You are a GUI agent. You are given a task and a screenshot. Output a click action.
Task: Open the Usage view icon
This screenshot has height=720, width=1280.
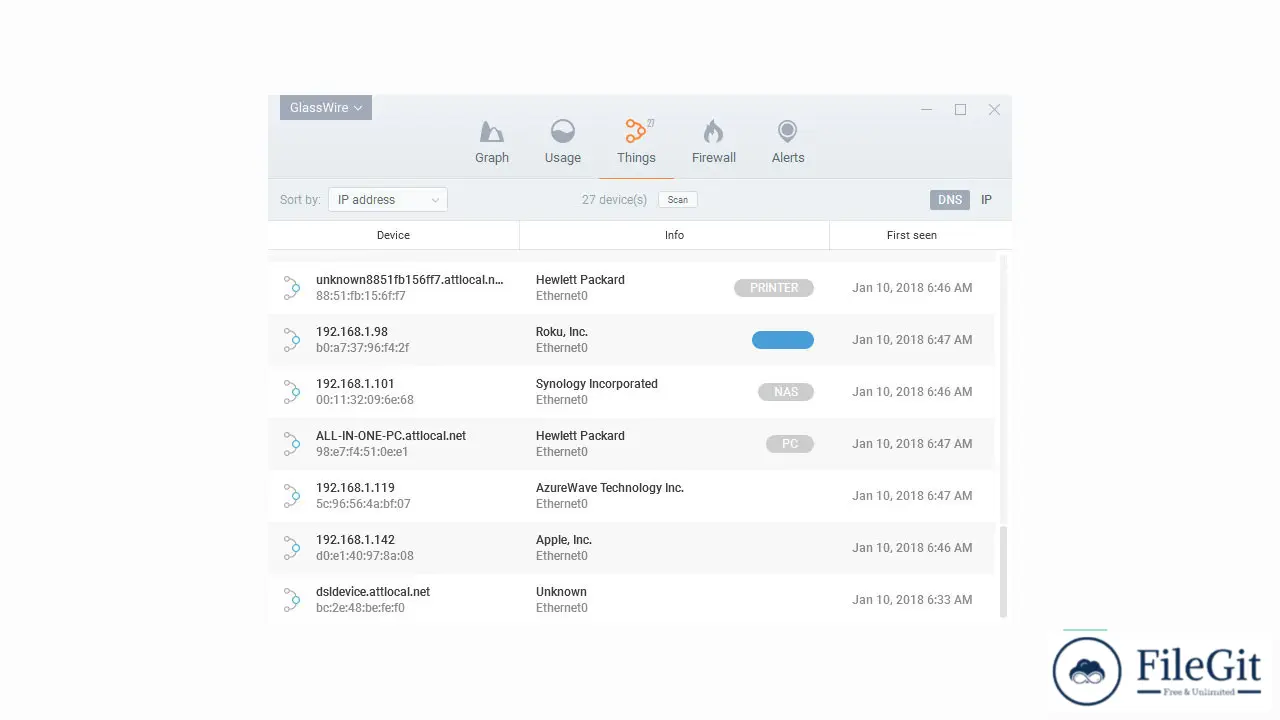pyautogui.click(x=563, y=131)
